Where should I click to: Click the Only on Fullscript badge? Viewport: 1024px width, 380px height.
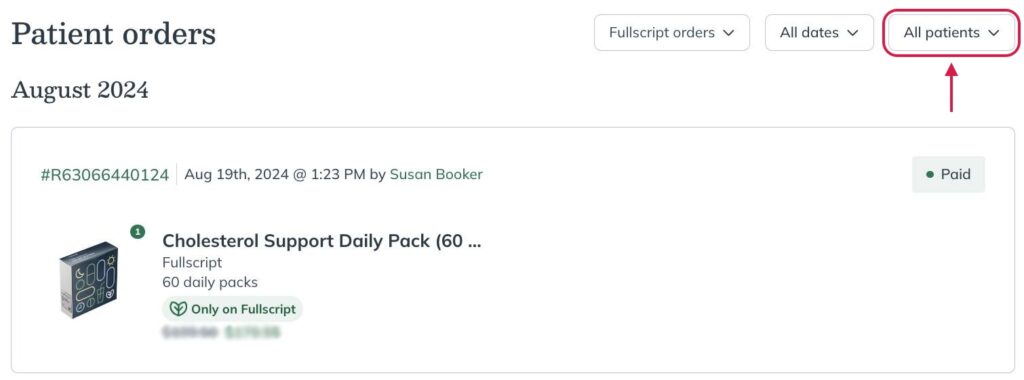232,309
